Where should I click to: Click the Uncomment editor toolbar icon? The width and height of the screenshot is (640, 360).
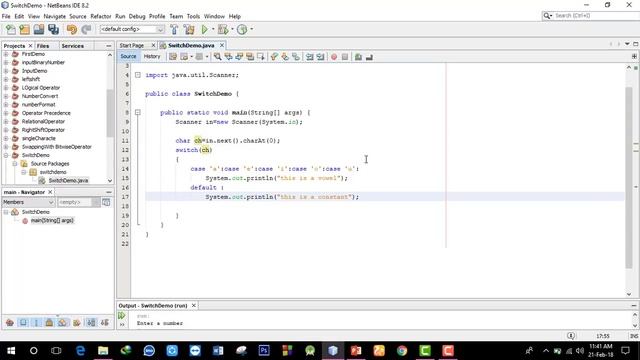point(369,57)
